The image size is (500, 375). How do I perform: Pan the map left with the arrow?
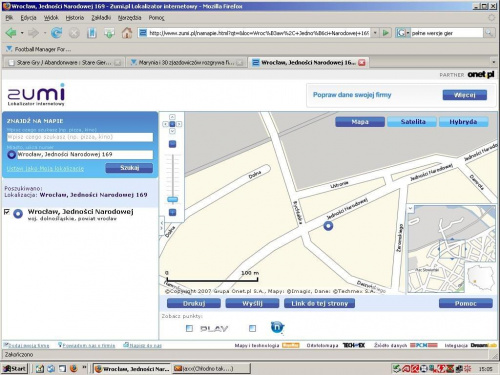click(165, 124)
